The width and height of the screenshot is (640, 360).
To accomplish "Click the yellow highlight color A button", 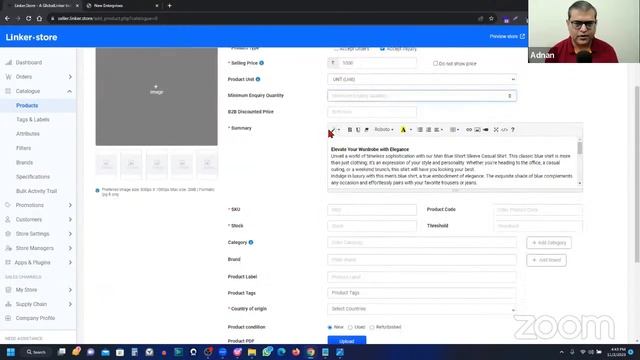I will pyautogui.click(x=403, y=130).
